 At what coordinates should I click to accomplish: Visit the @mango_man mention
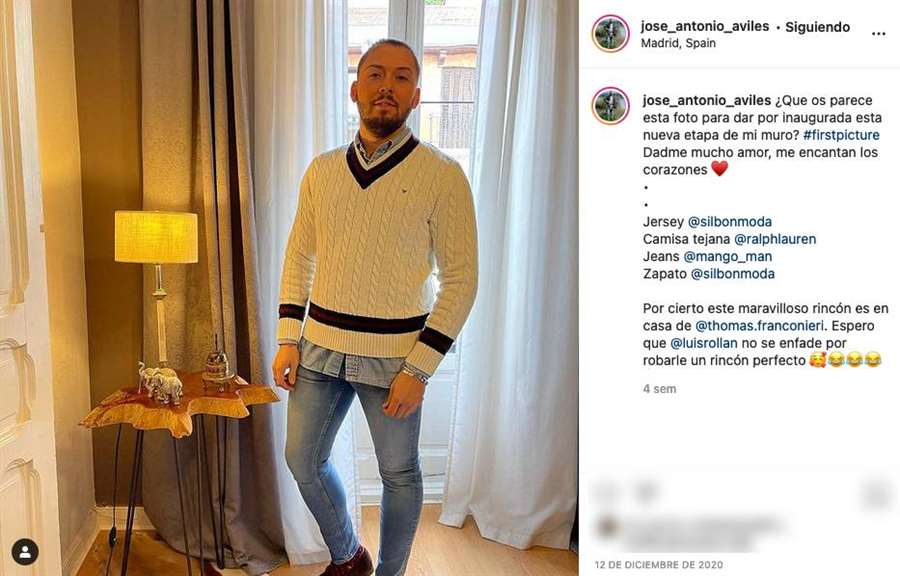[727, 256]
